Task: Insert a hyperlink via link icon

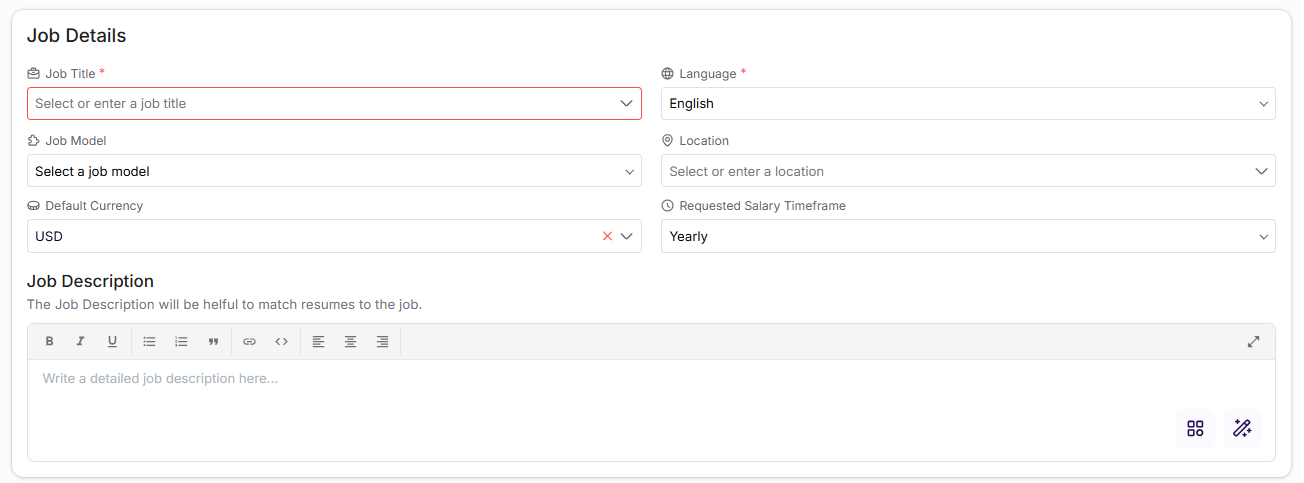Action: point(250,342)
